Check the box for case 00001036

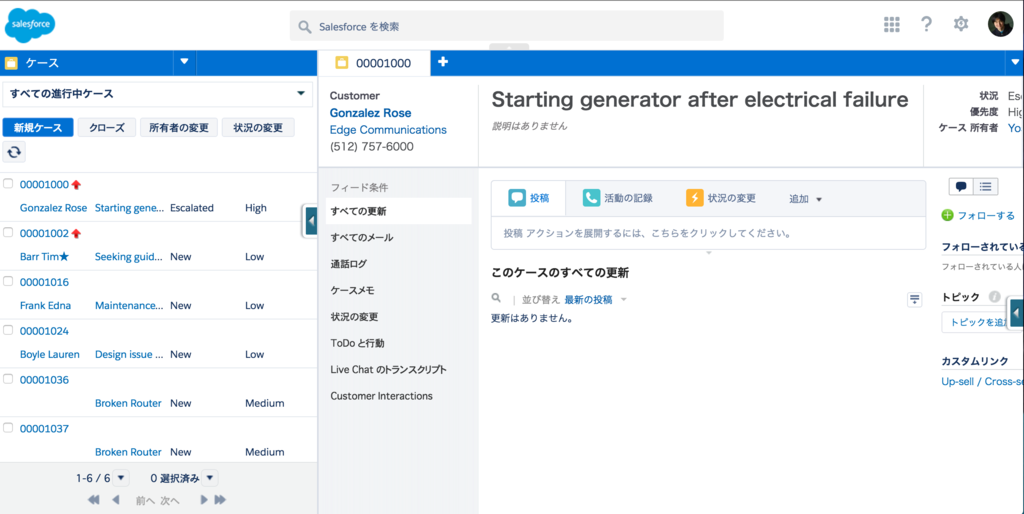coord(8,379)
